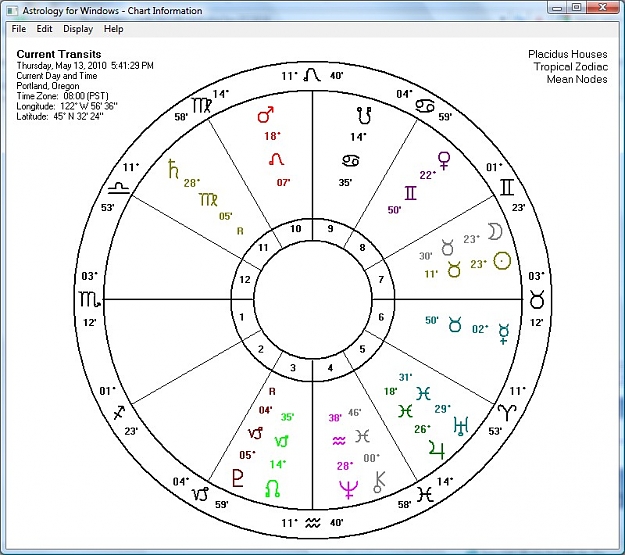The image size is (625, 555).
Task: Click the gray Taurus sign beside the Moon
Action: pyautogui.click(x=448, y=247)
